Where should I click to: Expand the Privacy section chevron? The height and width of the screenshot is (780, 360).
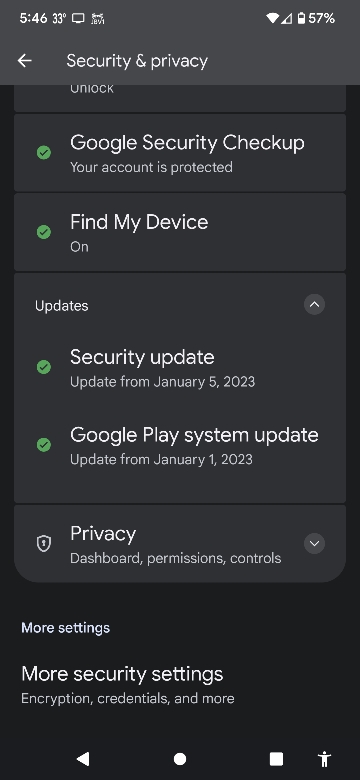coord(314,543)
